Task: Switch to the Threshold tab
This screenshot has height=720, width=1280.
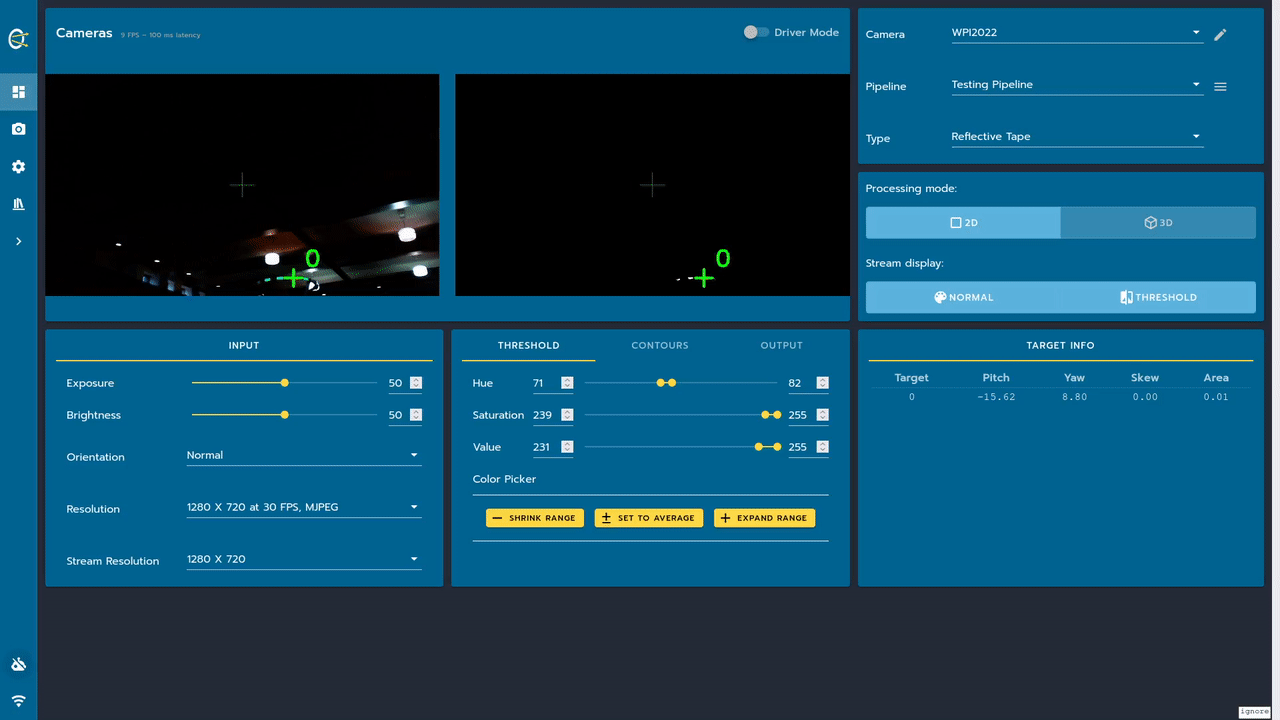Action: pyautogui.click(x=528, y=345)
